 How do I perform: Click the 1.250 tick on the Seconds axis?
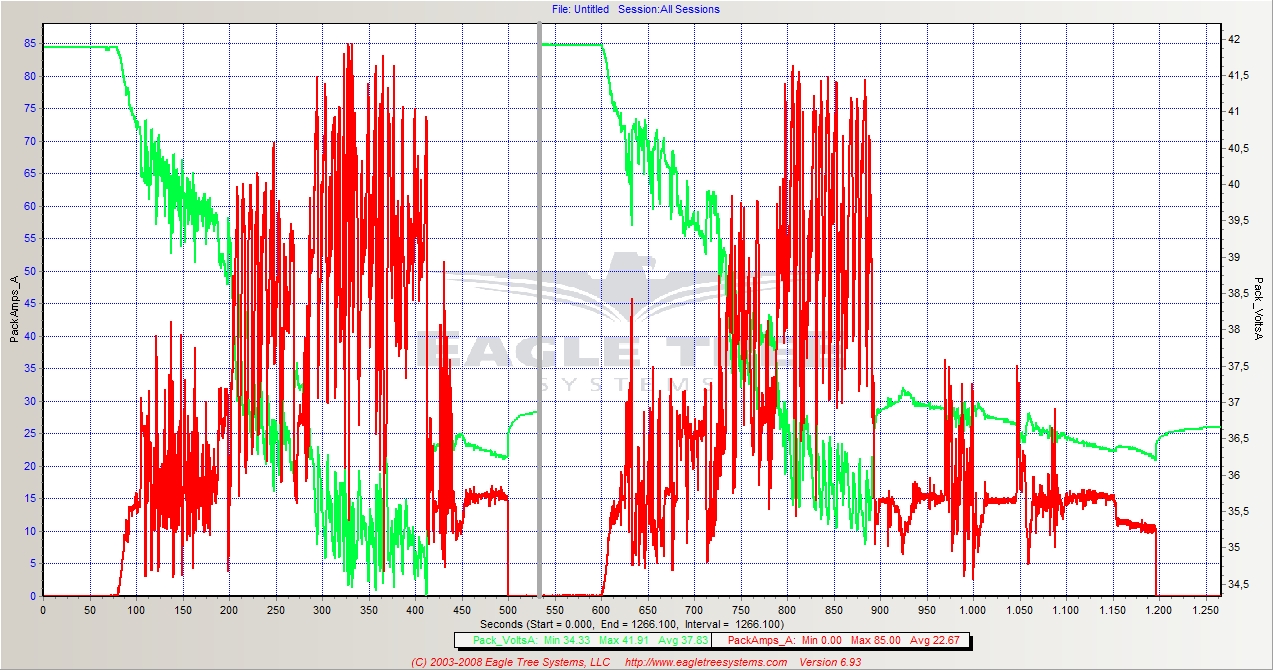click(1205, 609)
